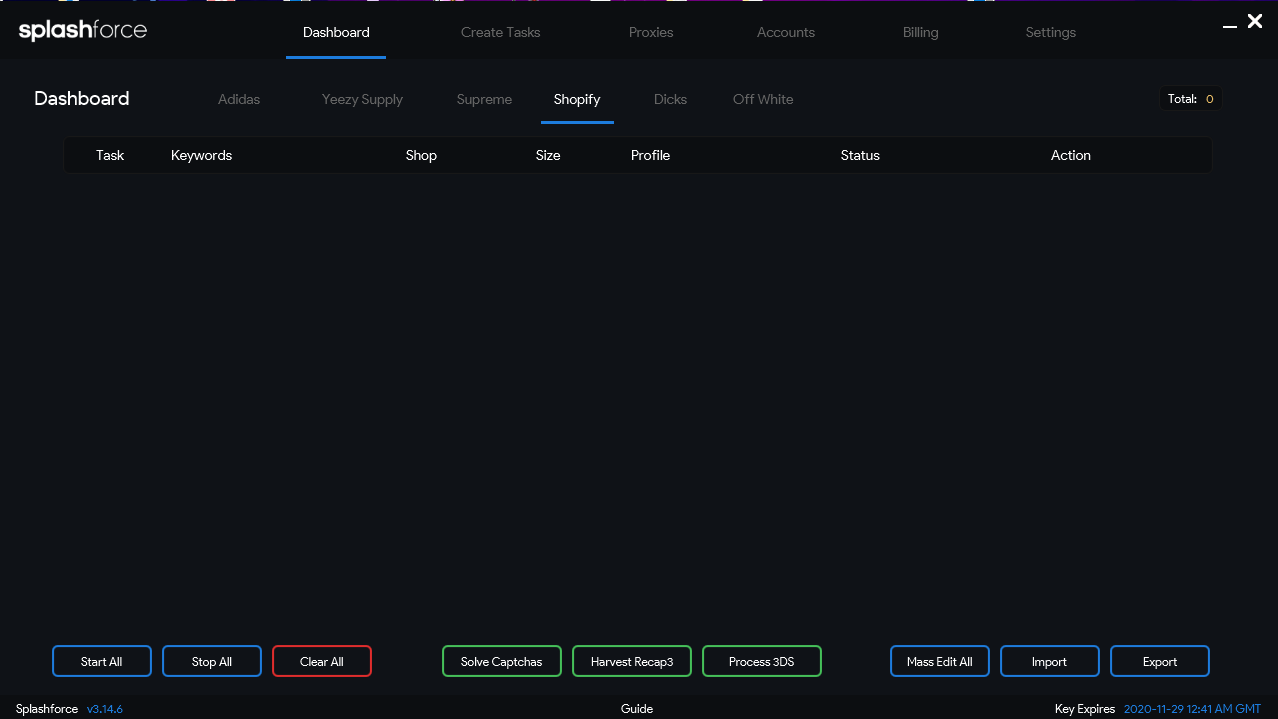Go to the Accounts tab

785,32
